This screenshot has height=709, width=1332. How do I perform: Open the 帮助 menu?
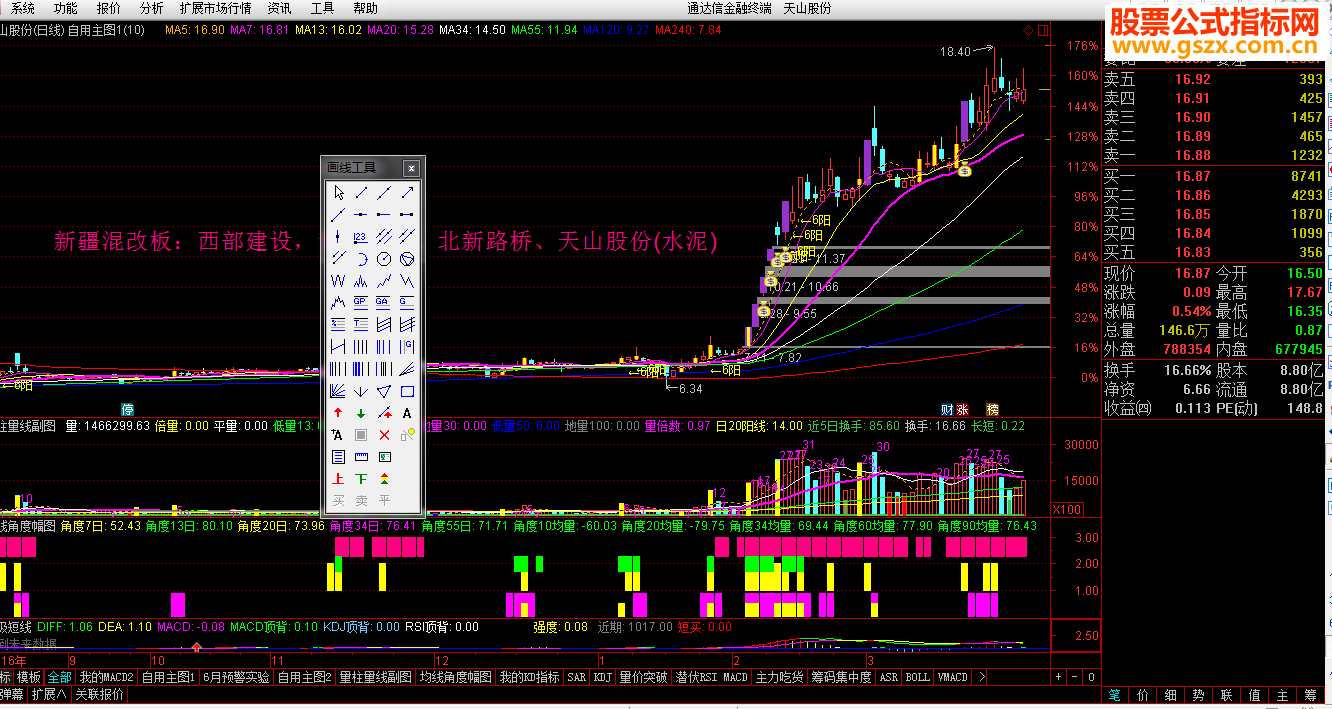[x=365, y=8]
